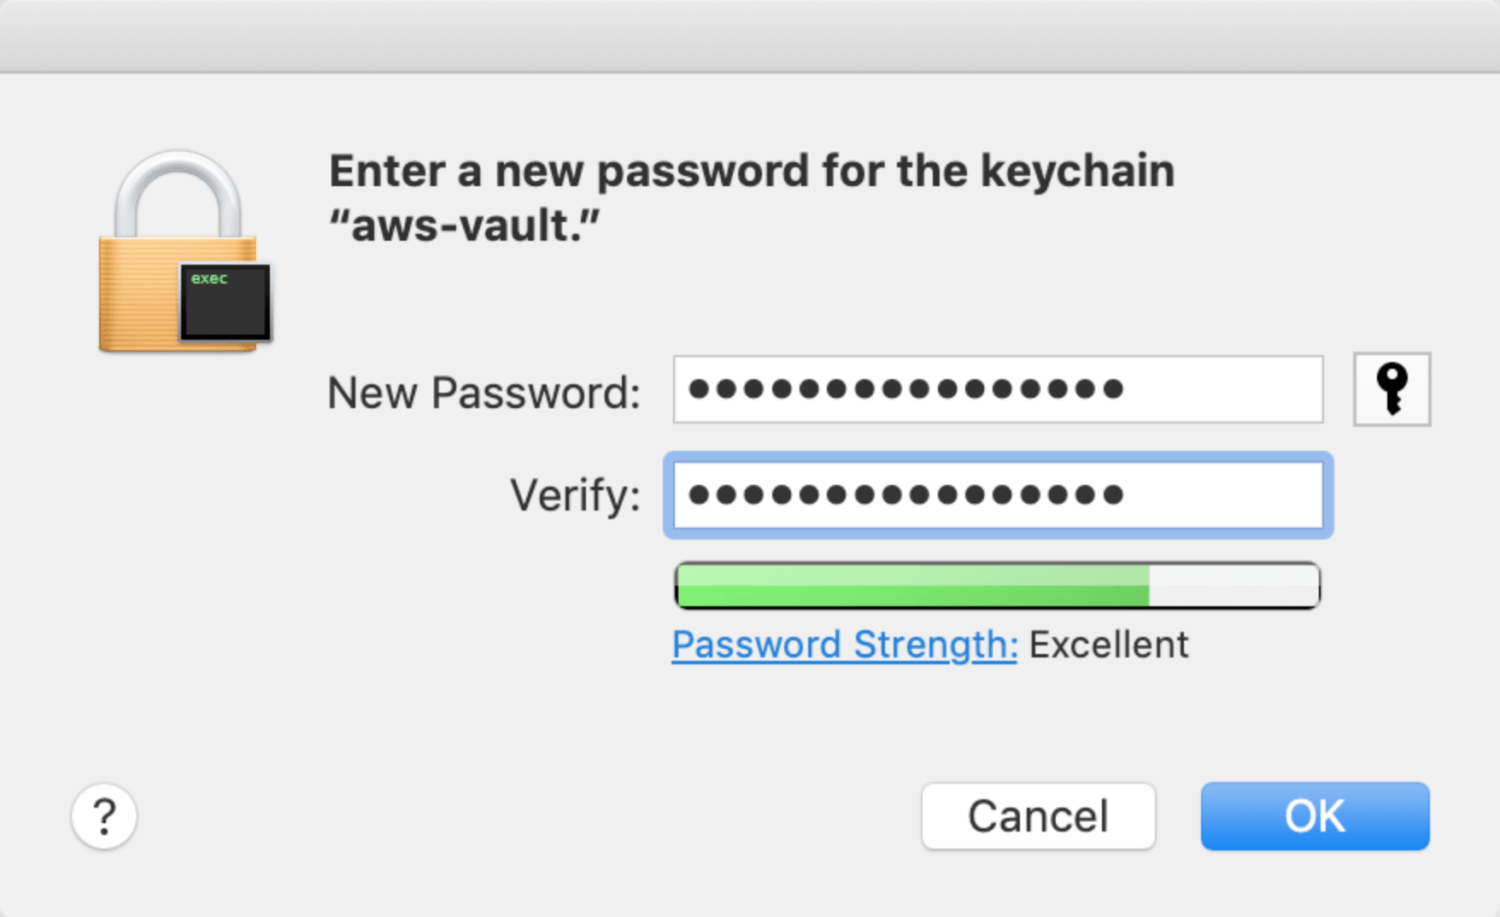The image size is (1500, 917).
Task: Click the golden padlock keychain icon
Action: coord(184,252)
